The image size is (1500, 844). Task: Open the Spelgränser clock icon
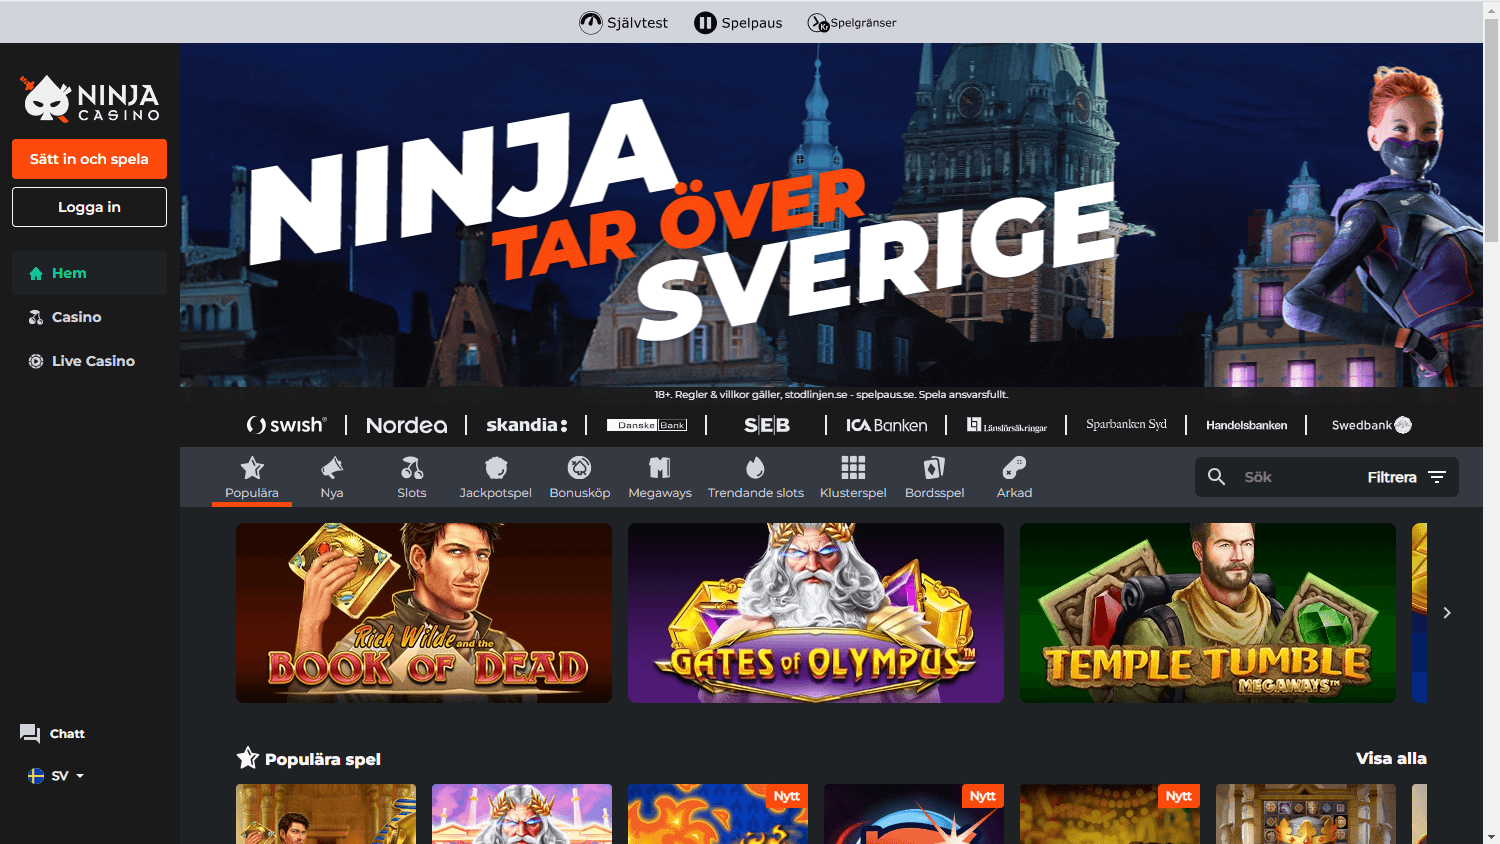pyautogui.click(x=818, y=22)
